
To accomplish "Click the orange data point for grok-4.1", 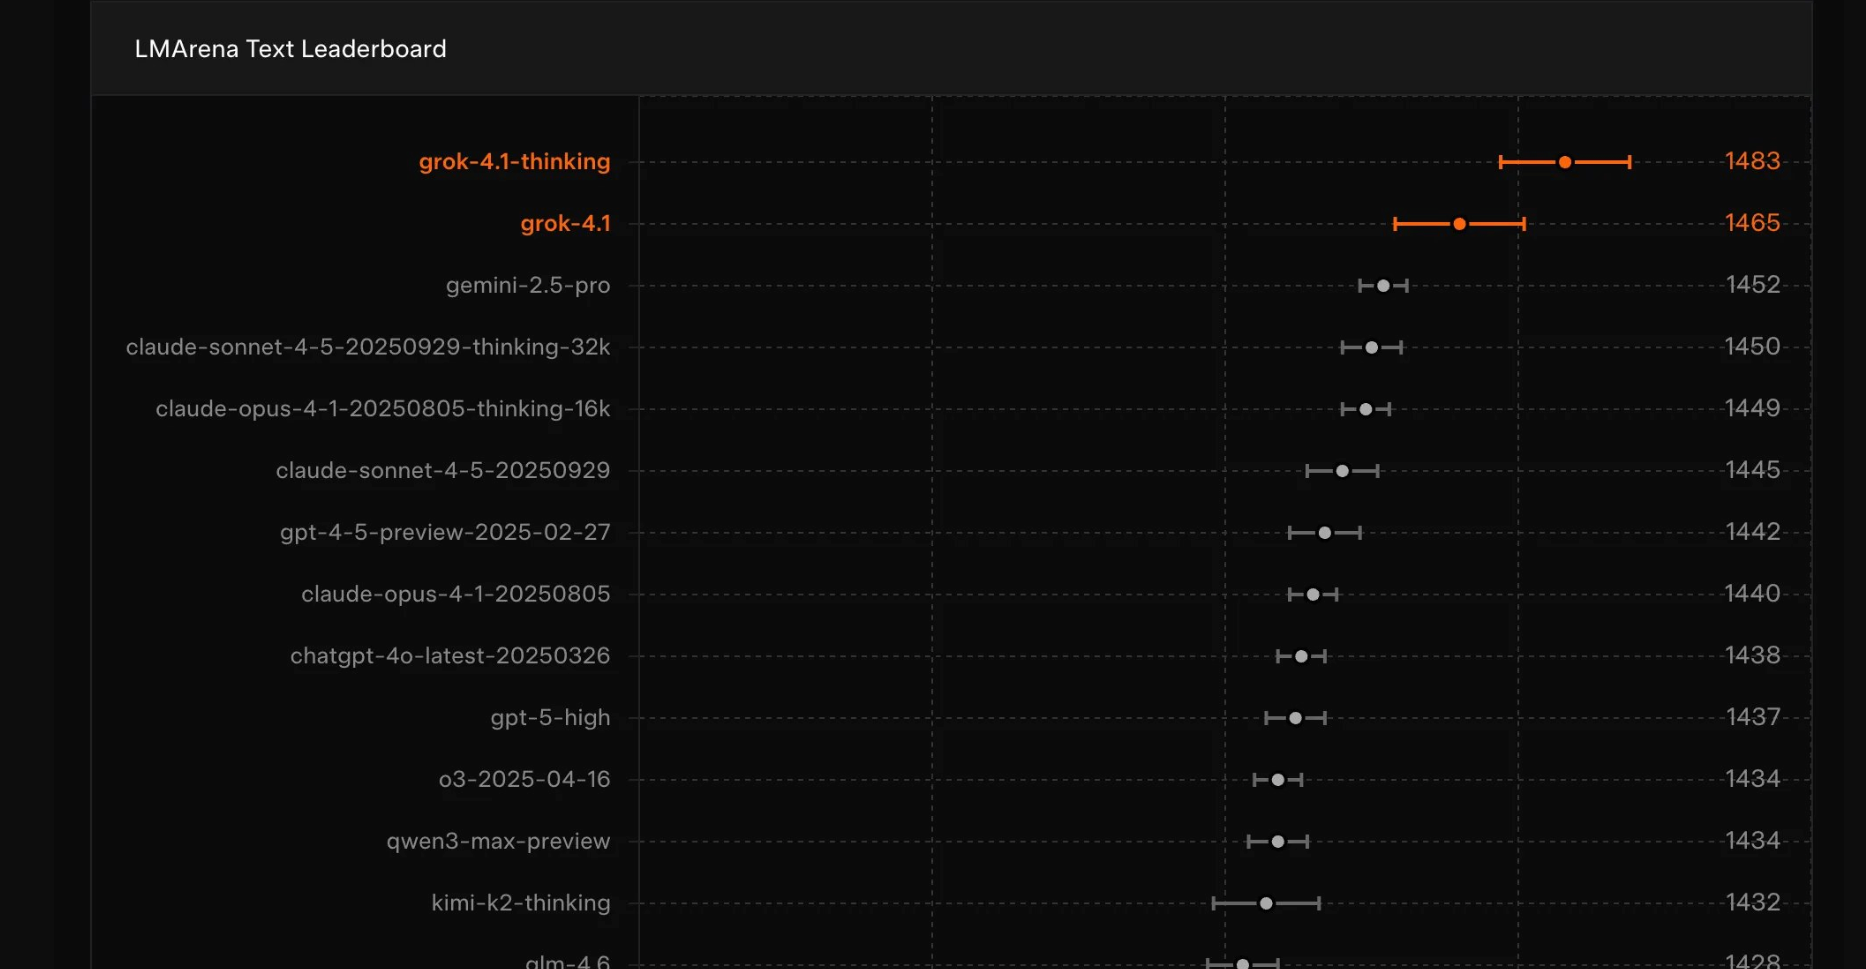I will (x=1460, y=224).
